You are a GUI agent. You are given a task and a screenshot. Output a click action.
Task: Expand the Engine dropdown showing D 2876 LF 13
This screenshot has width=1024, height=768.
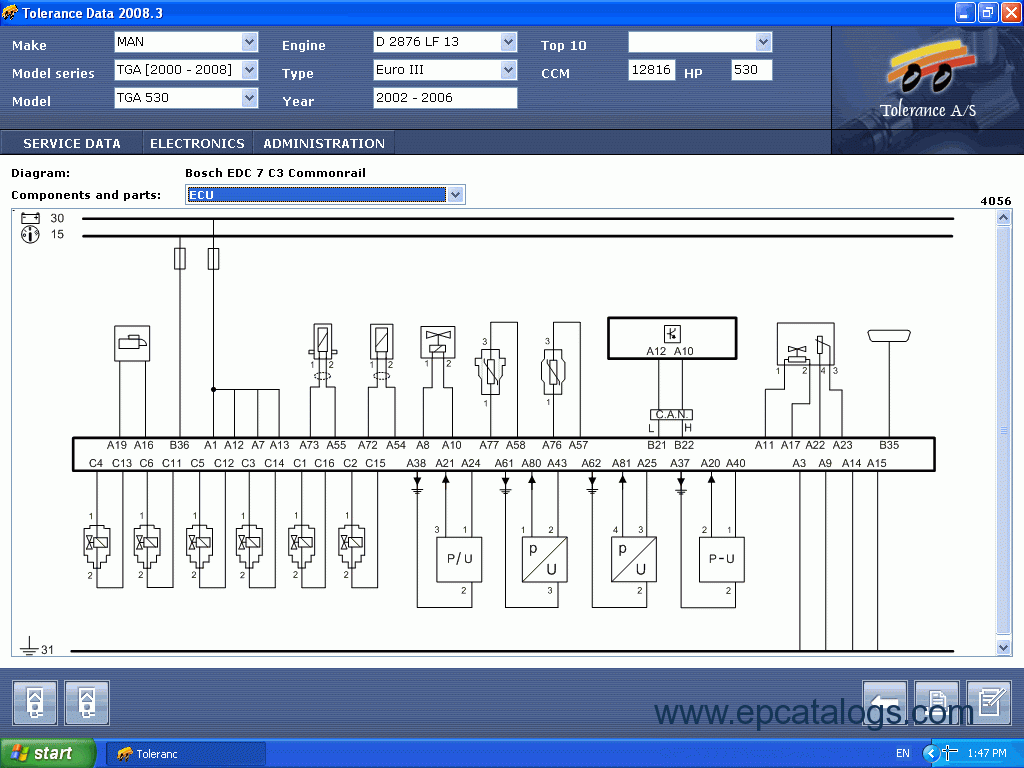click(x=508, y=42)
